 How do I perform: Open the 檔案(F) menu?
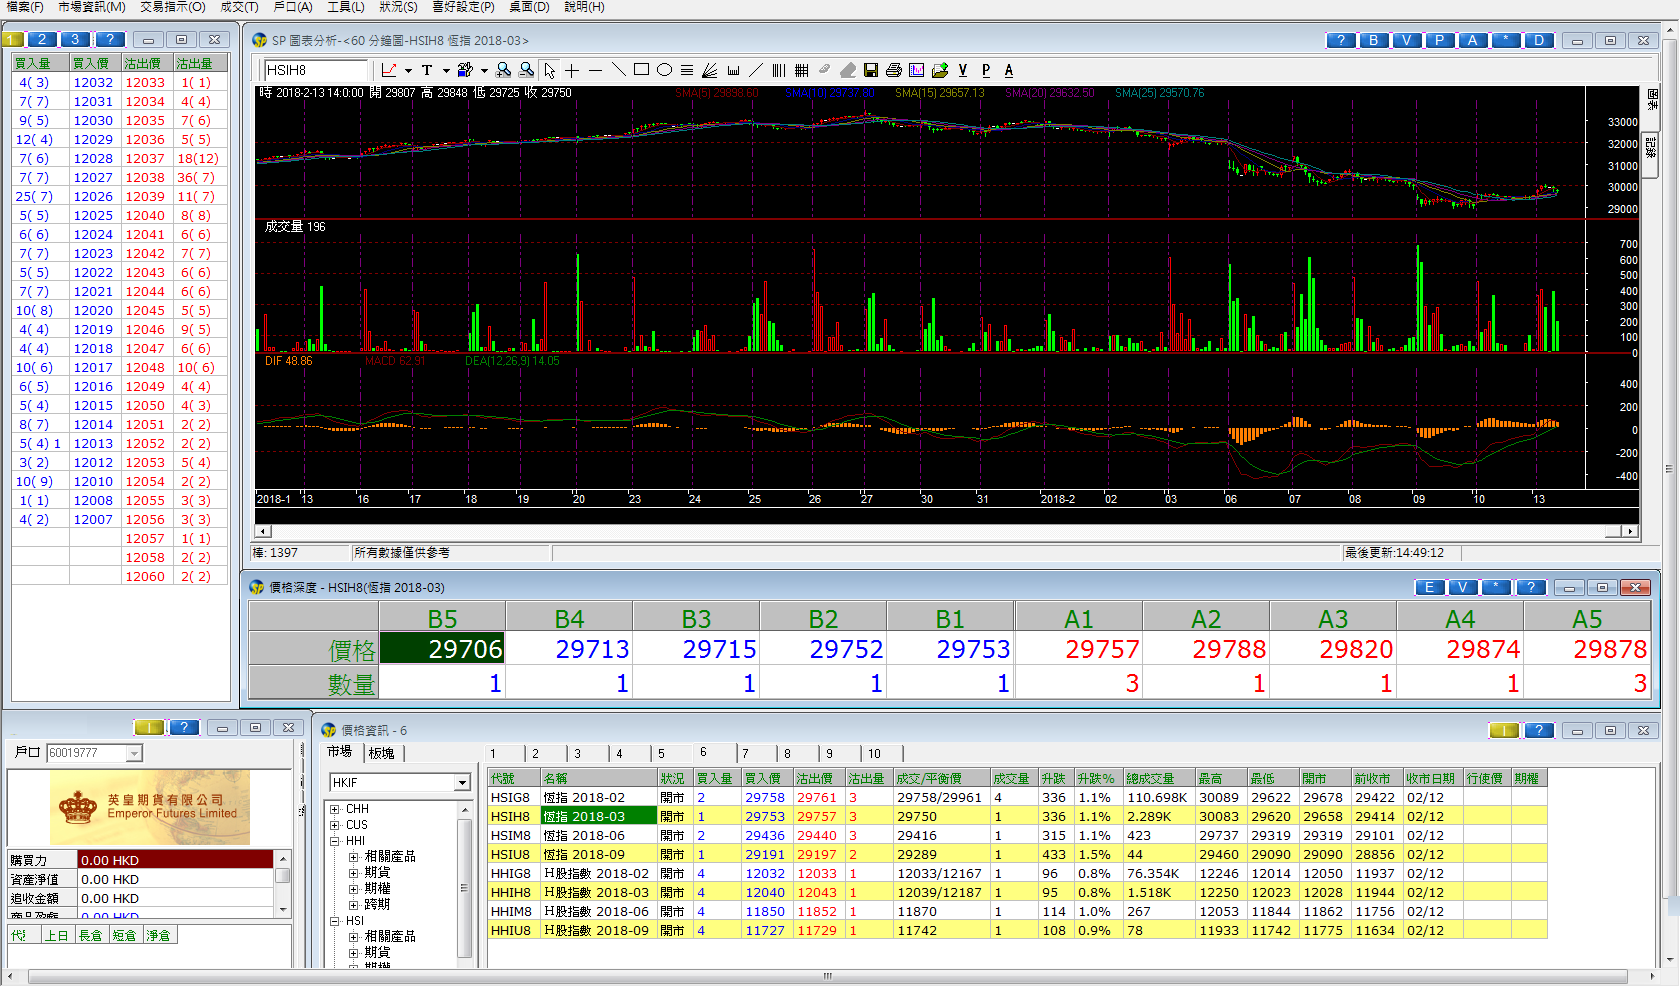[x=25, y=7]
